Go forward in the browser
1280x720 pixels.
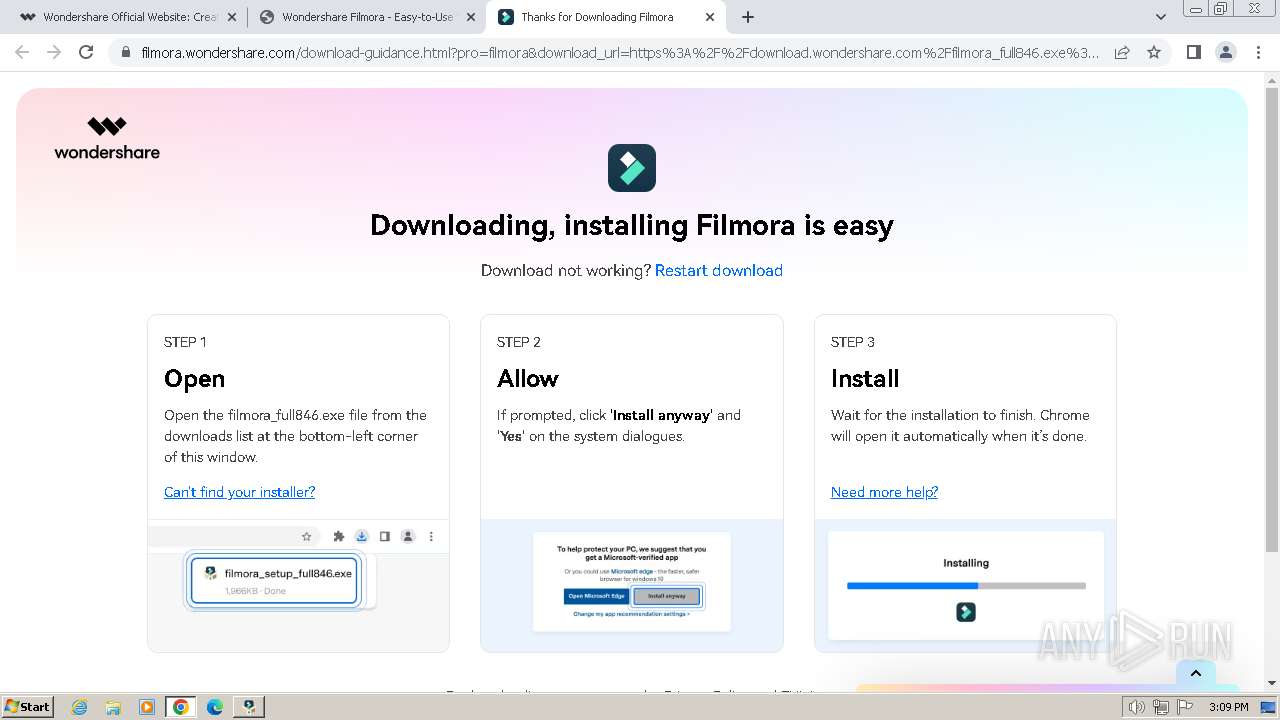[54, 52]
